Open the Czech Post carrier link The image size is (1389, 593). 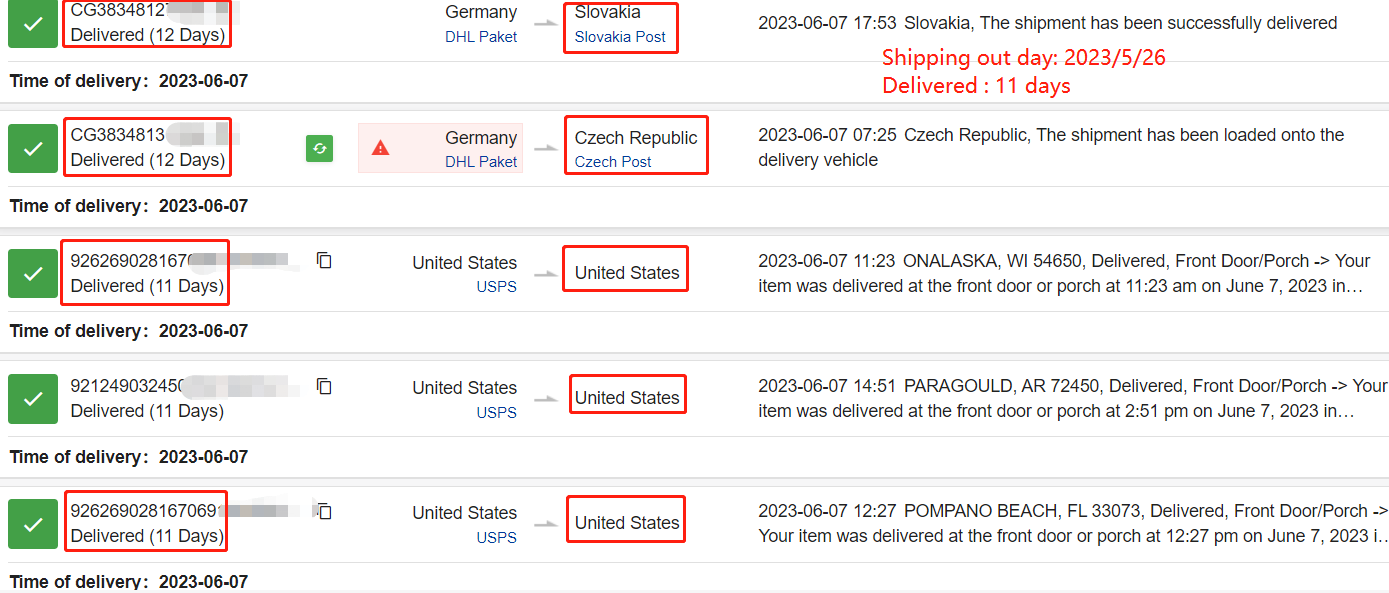(613, 162)
